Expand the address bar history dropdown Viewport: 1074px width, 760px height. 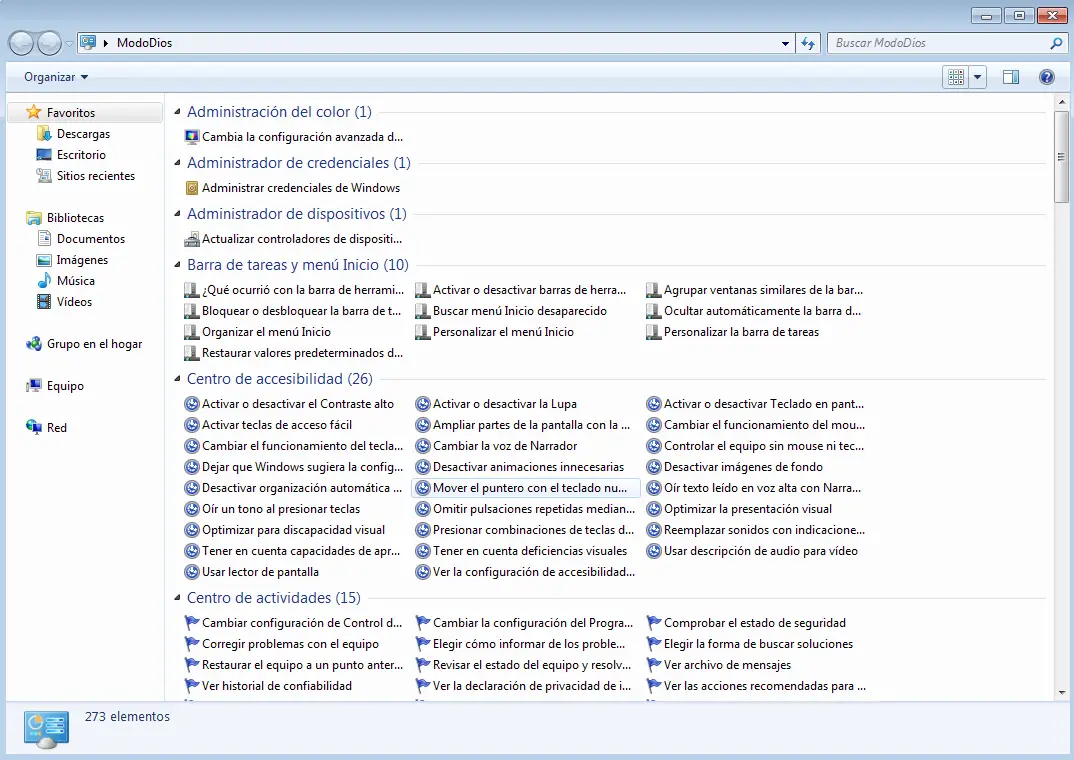click(x=786, y=43)
